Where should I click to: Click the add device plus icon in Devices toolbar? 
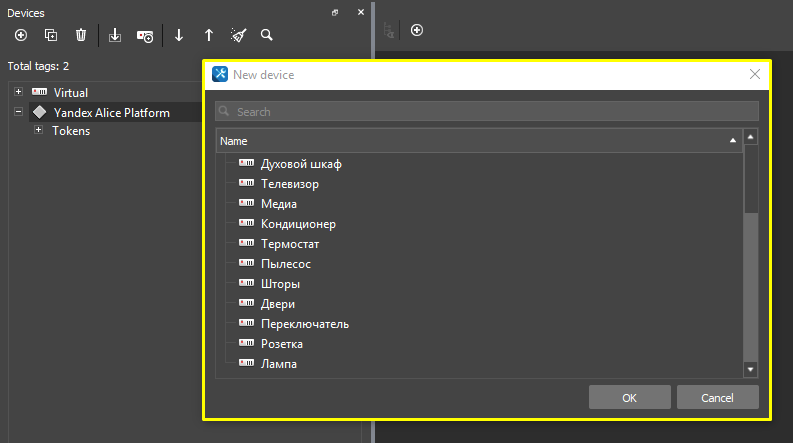pyautogui.click(x=20, y=35)
